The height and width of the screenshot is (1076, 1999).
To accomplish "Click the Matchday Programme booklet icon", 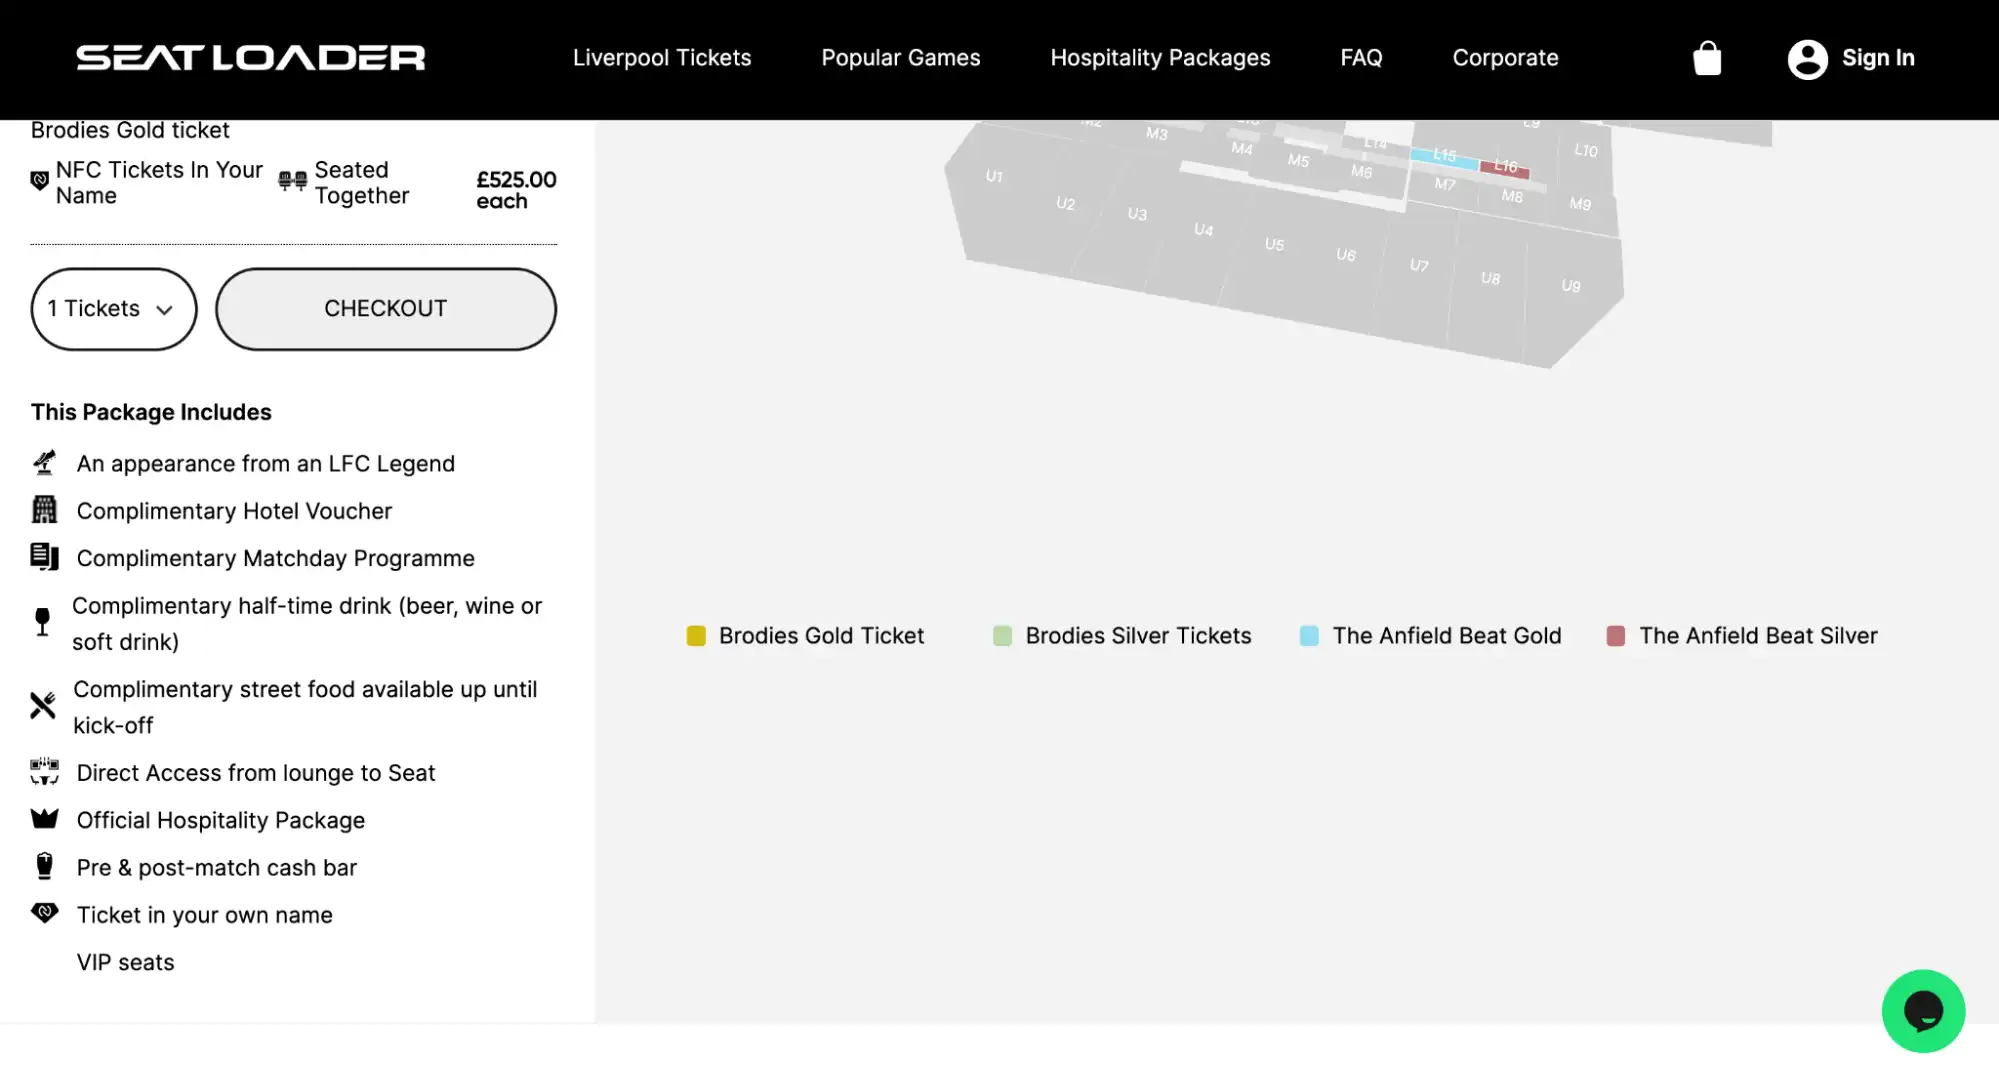I will tap(42, 557).
